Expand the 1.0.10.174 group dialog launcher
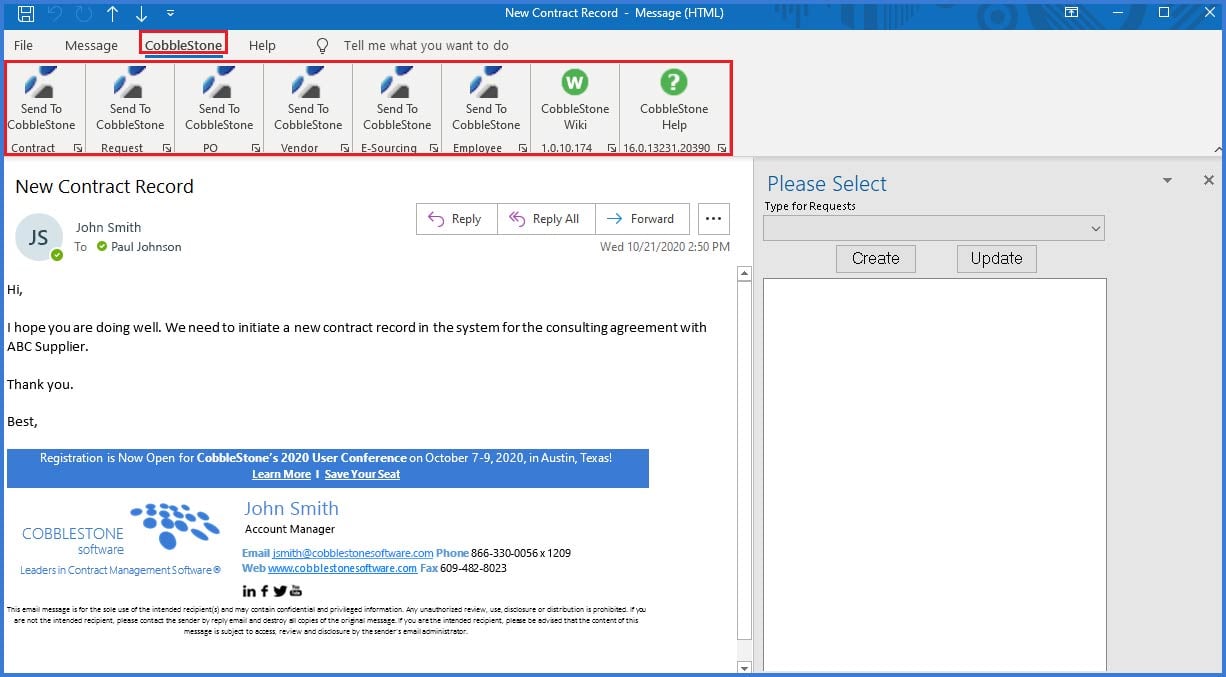1226x677 pixels. 612,148
